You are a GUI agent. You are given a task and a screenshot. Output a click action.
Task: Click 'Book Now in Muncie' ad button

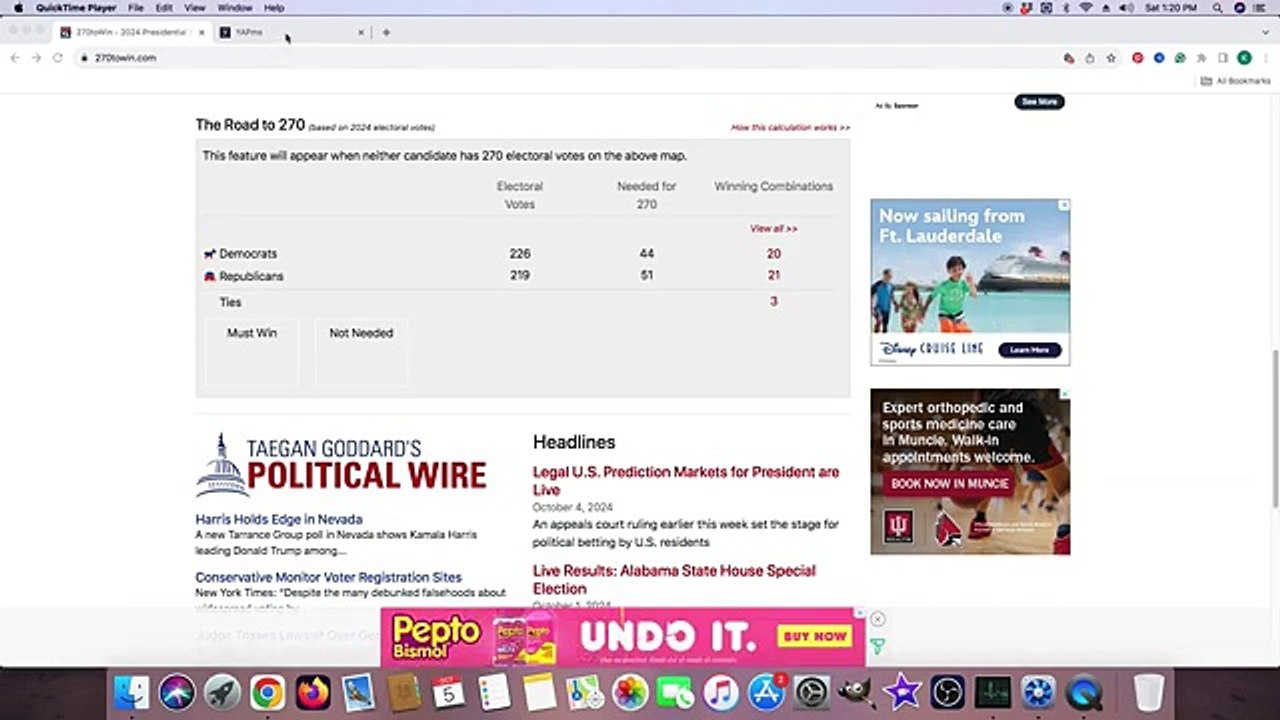(949, 484)
